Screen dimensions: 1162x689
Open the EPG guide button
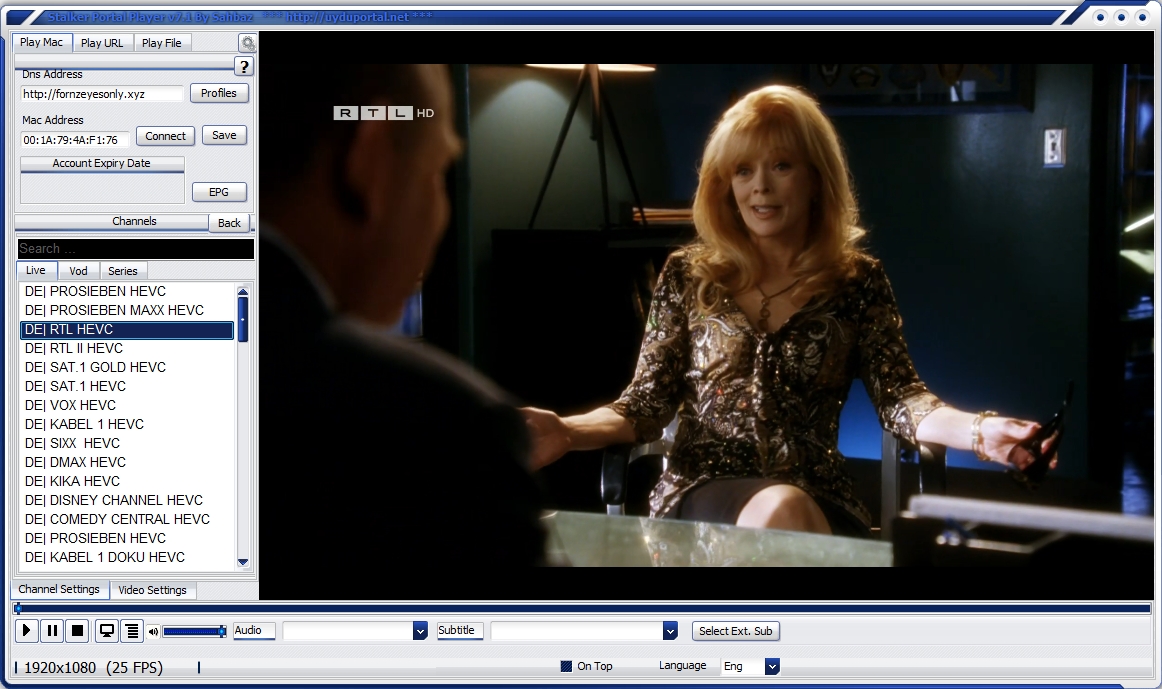[218, 192]
